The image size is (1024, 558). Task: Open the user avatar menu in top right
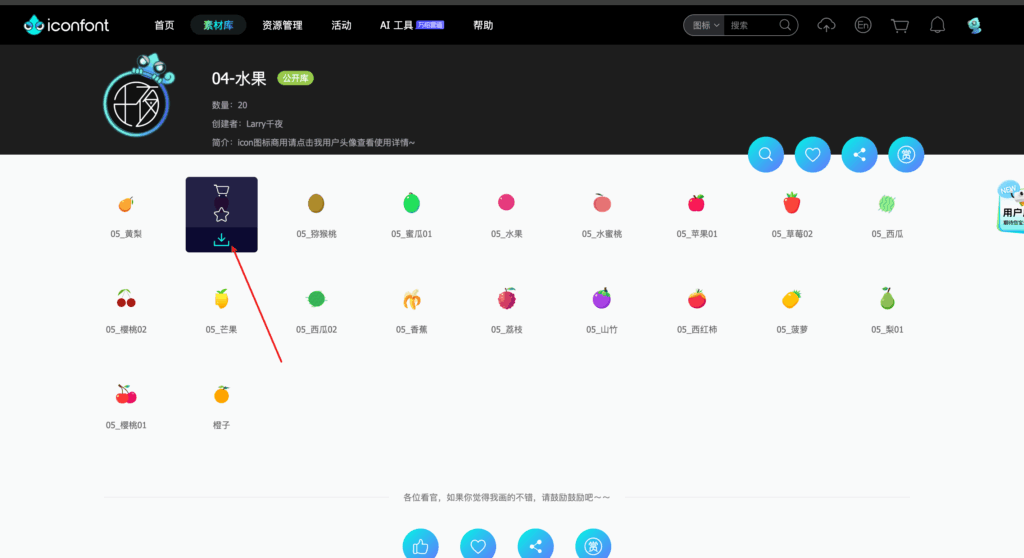click(x=974, y=25)
